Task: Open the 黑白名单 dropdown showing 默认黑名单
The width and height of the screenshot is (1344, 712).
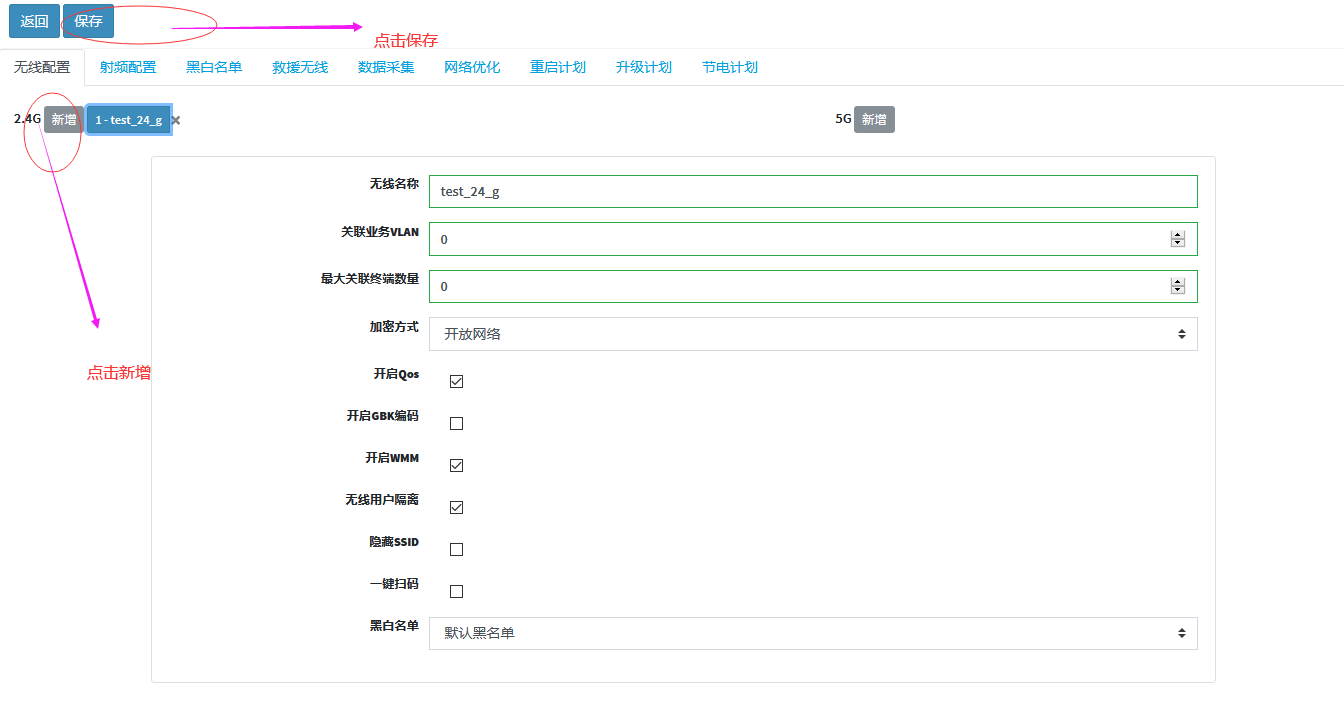Action: (812, 633)
